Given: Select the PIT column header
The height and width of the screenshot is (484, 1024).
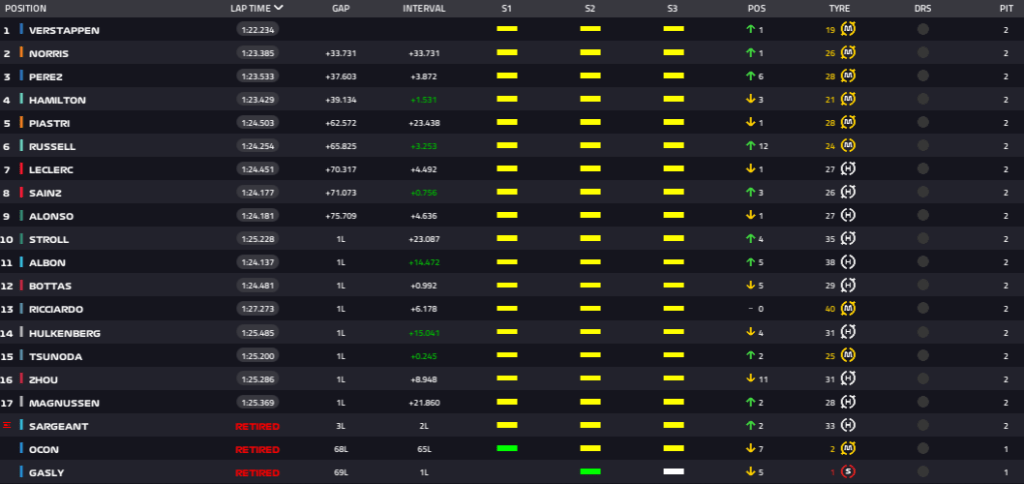Looking at the screenshot, I should coord(1006,8).
